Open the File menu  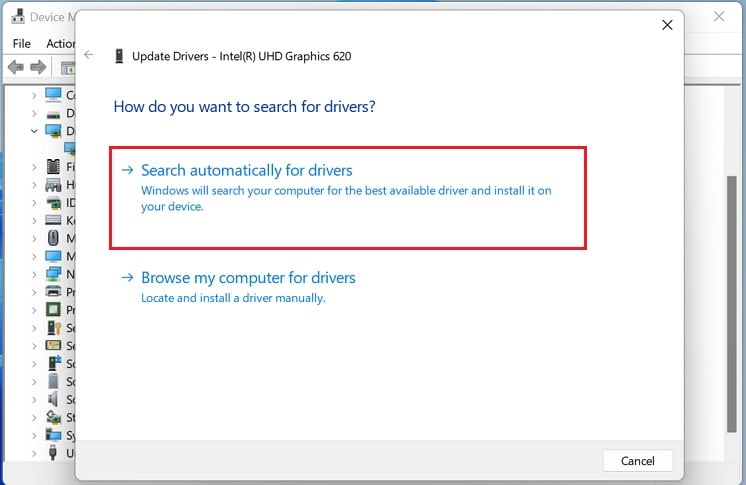22,43
